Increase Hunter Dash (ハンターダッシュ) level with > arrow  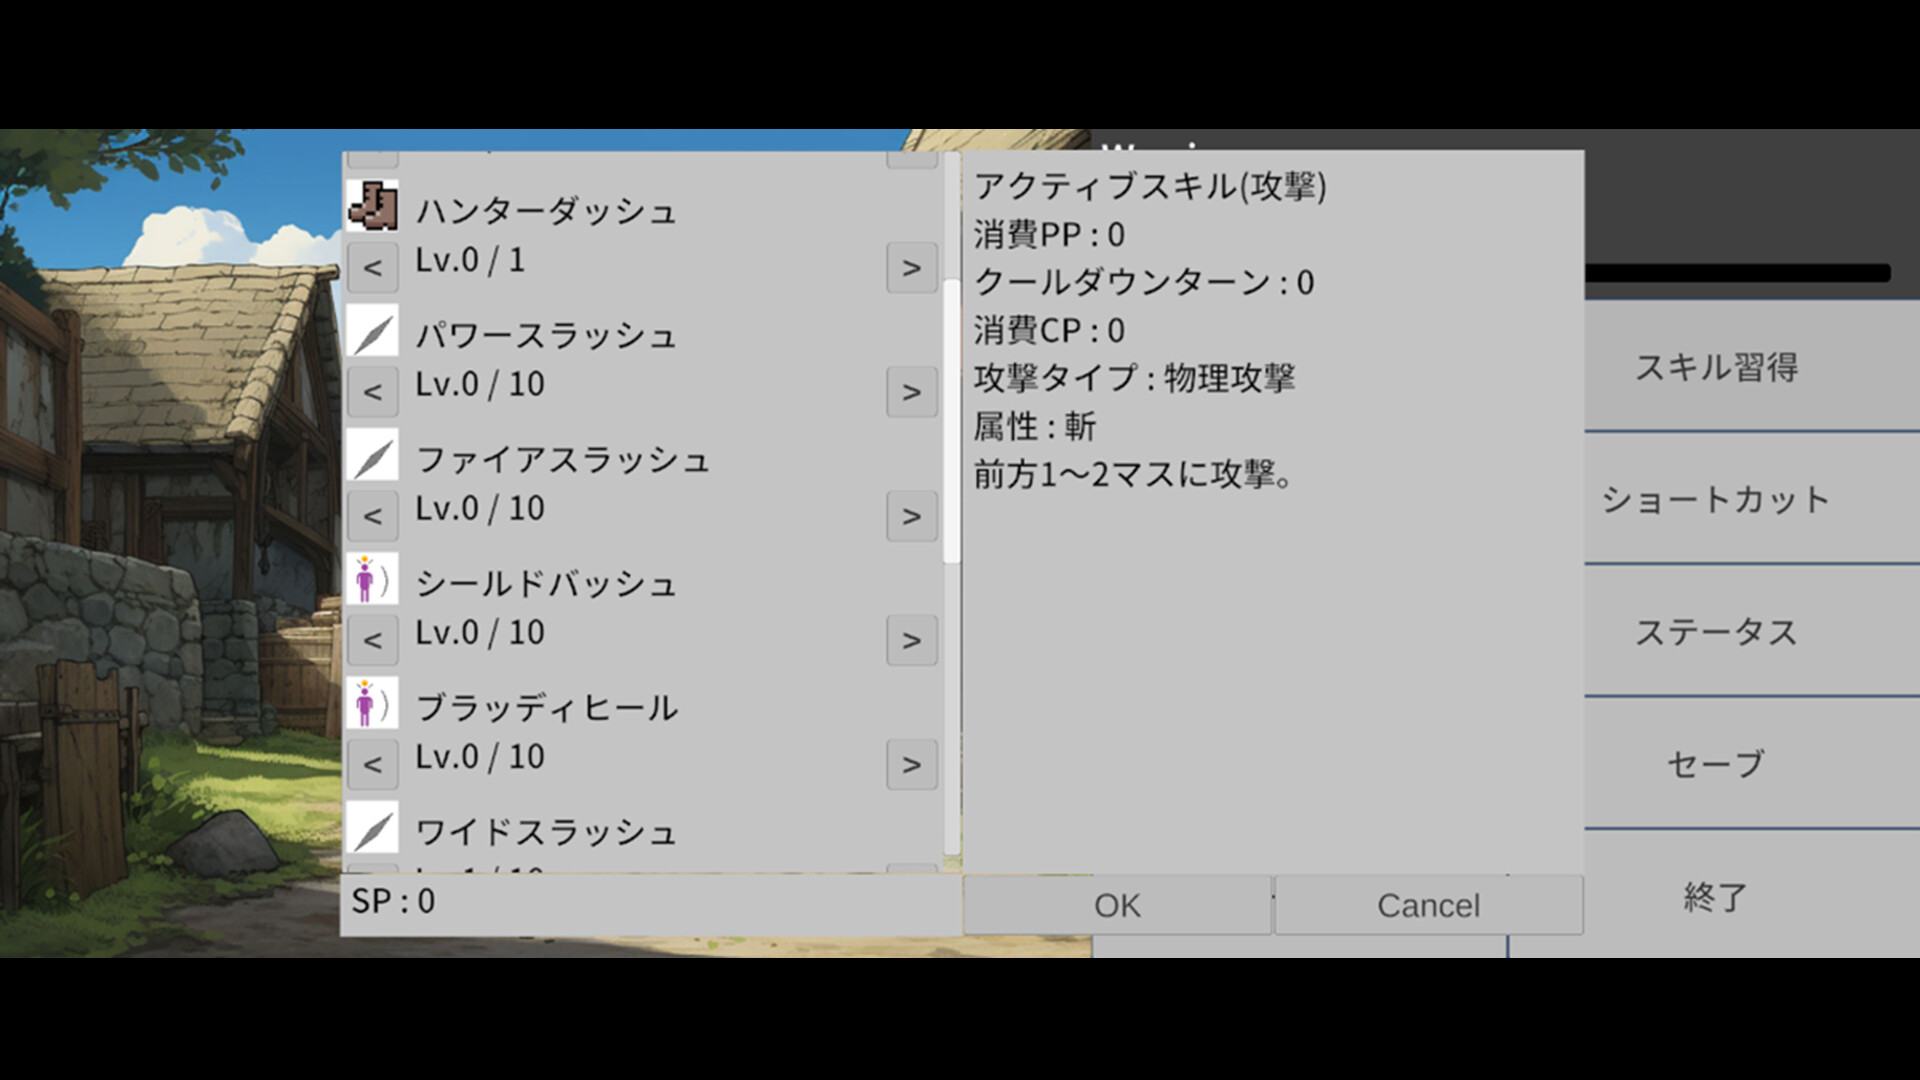[x=911, y=267]
